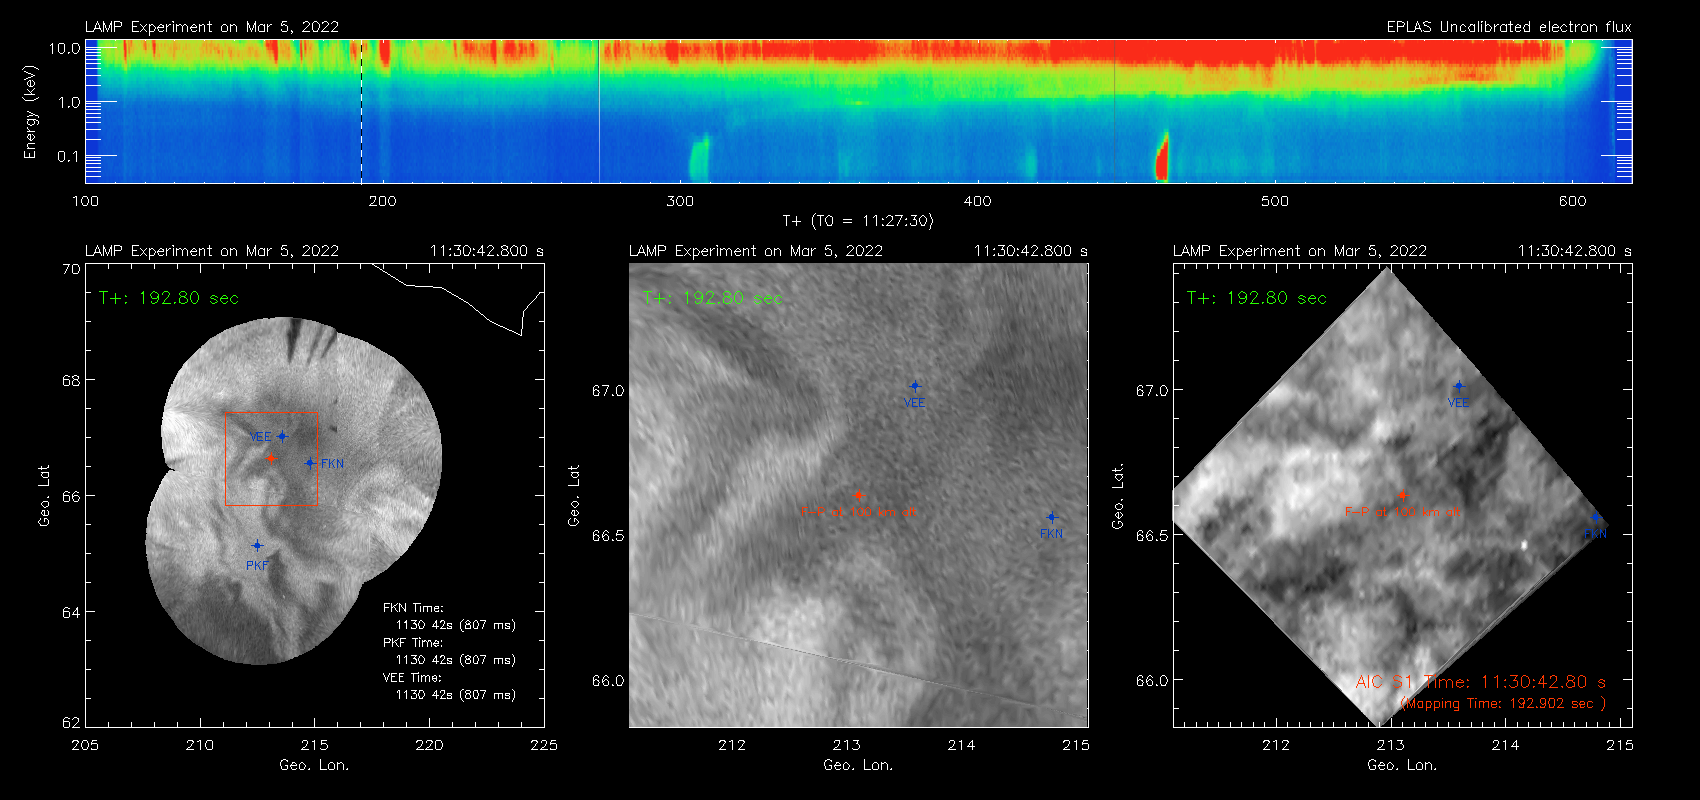Click the spectrogram's 'LAMP Experiment on Mar 5, 2022' title

[212, 27]
